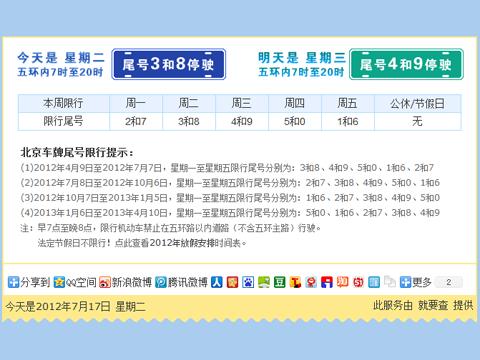Open the QQ空间 share link

click(x=81, y=282)
